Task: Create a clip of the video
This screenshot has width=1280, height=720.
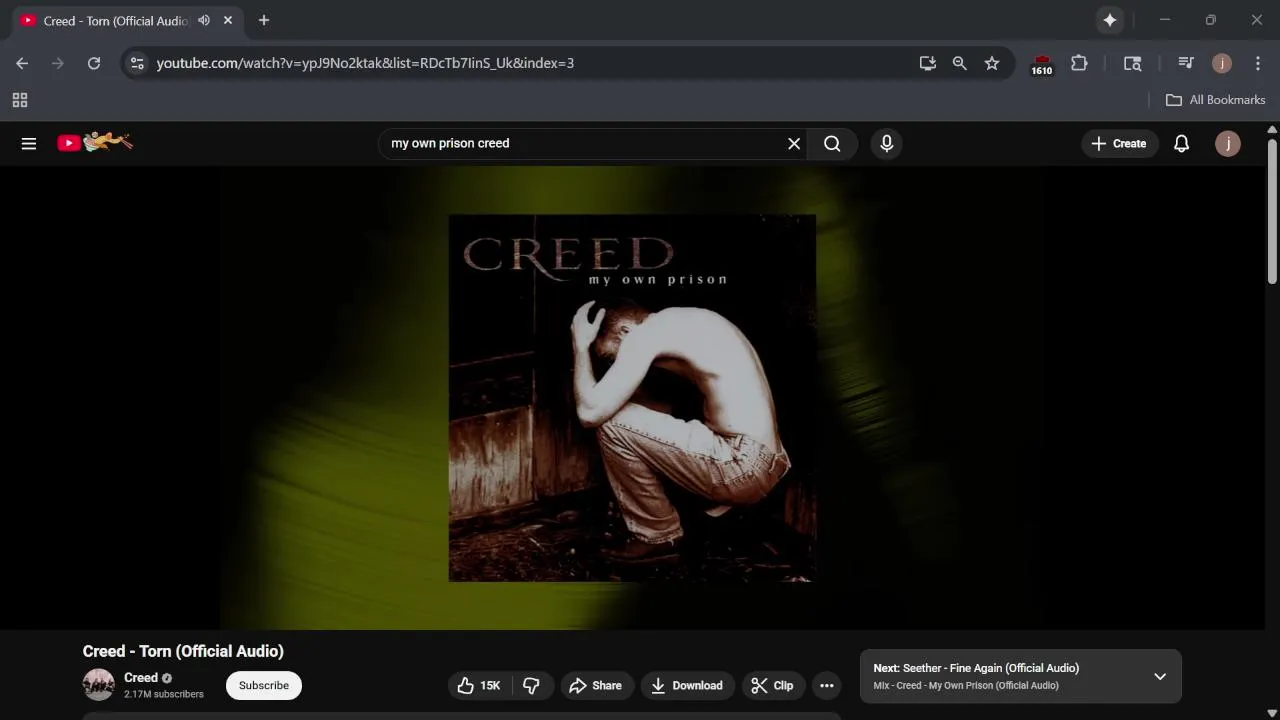Action: pyautogui.click(x=773, y=685)
